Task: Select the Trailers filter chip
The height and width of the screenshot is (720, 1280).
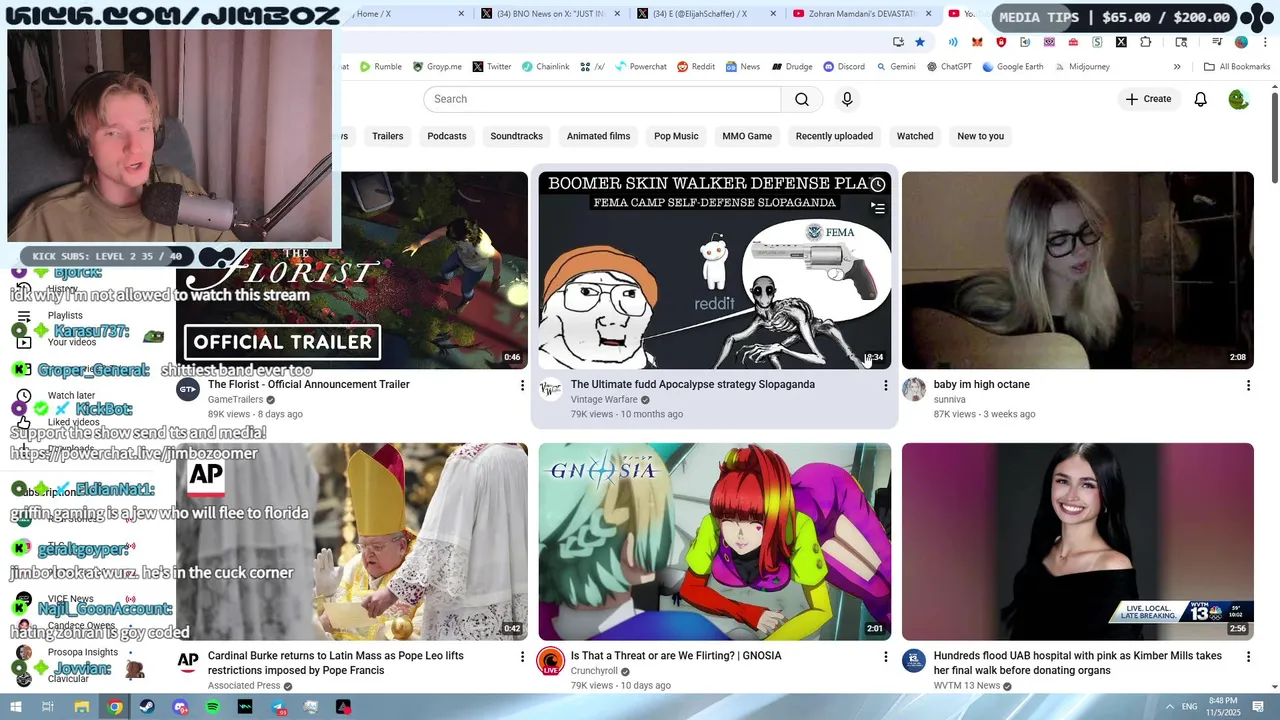Action: [388, 136]
